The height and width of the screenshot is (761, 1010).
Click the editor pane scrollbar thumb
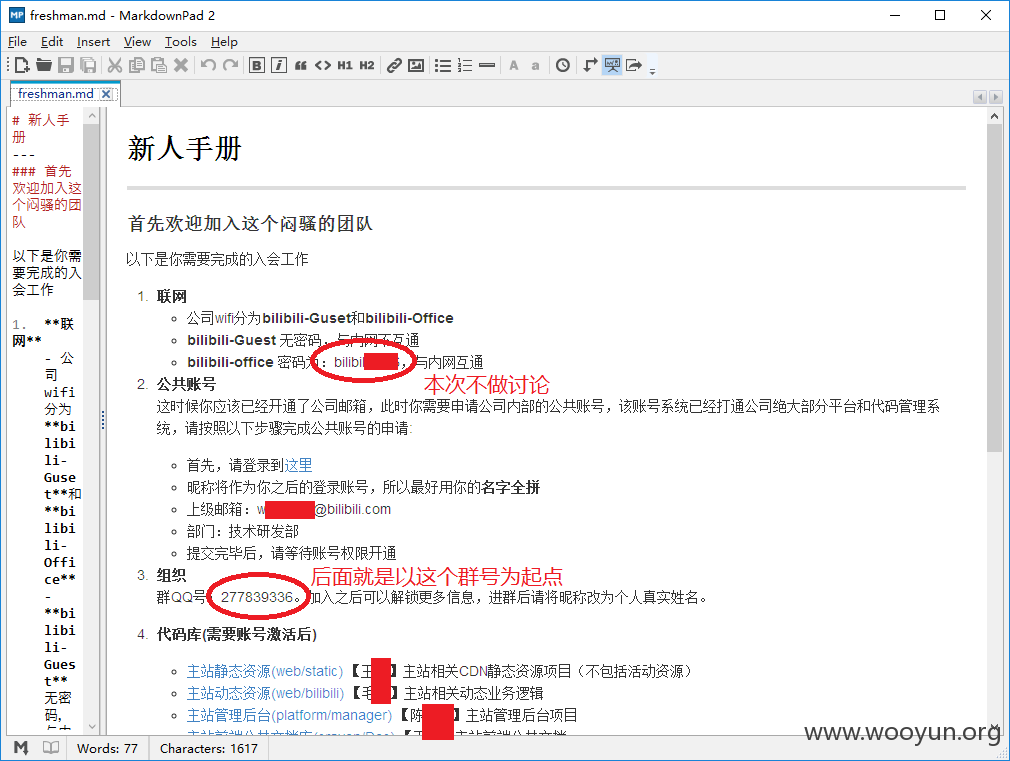tap(91, 212)
